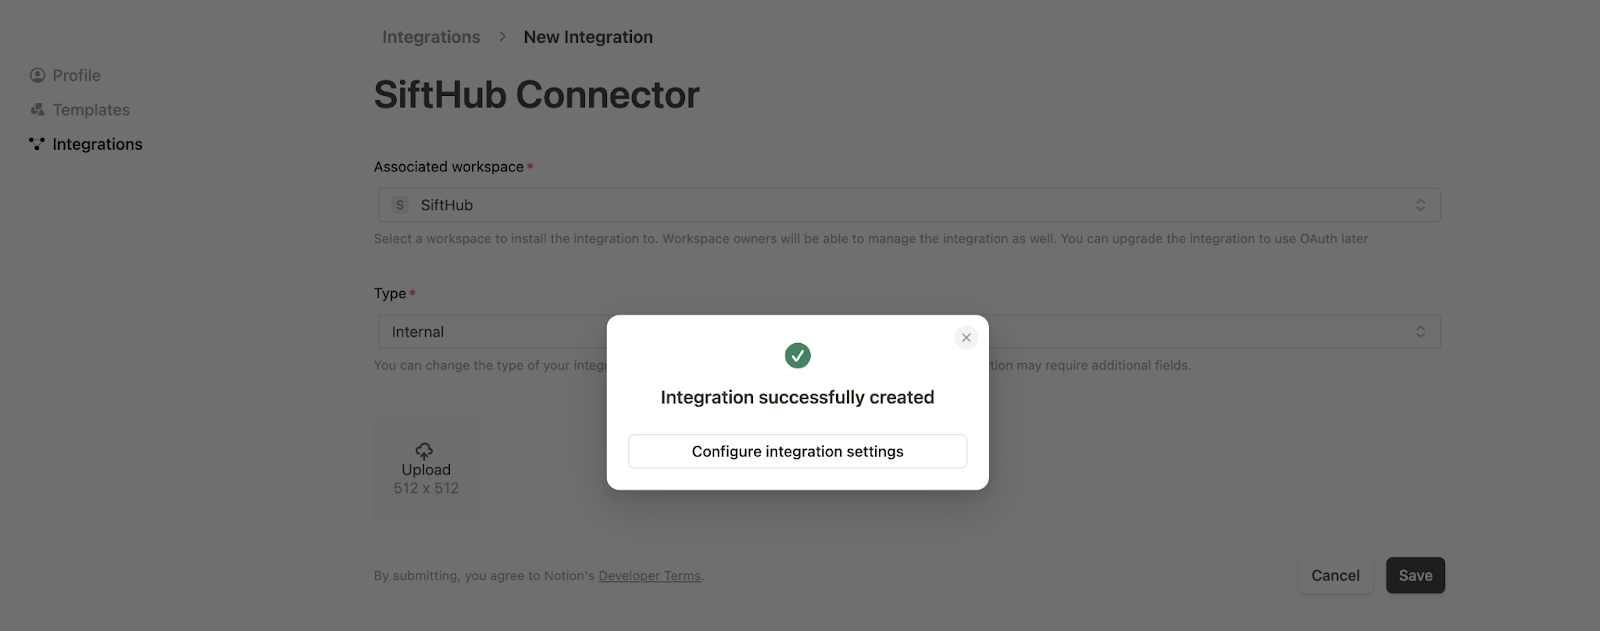
Task: Click the SiftHub Connector heading
Action: coord(536,95)
